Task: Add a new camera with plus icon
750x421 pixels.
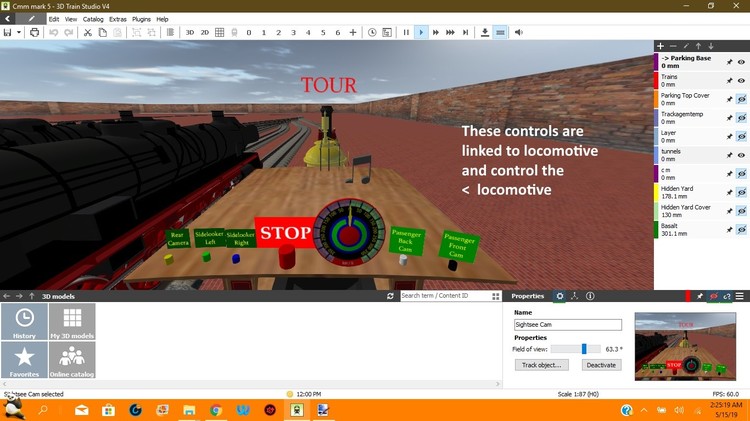Action: tap(353, 33)
